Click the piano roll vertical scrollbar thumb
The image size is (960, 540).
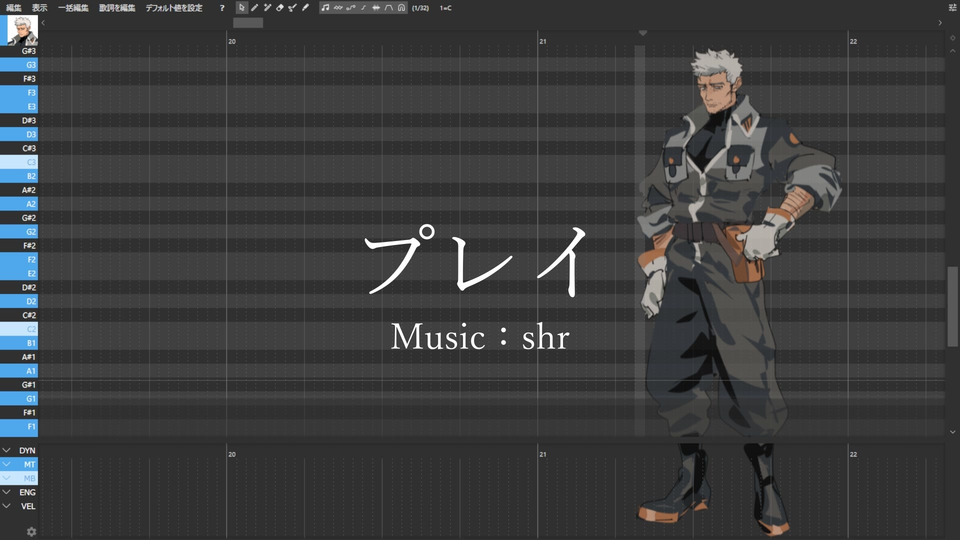(x=952, y=306)
